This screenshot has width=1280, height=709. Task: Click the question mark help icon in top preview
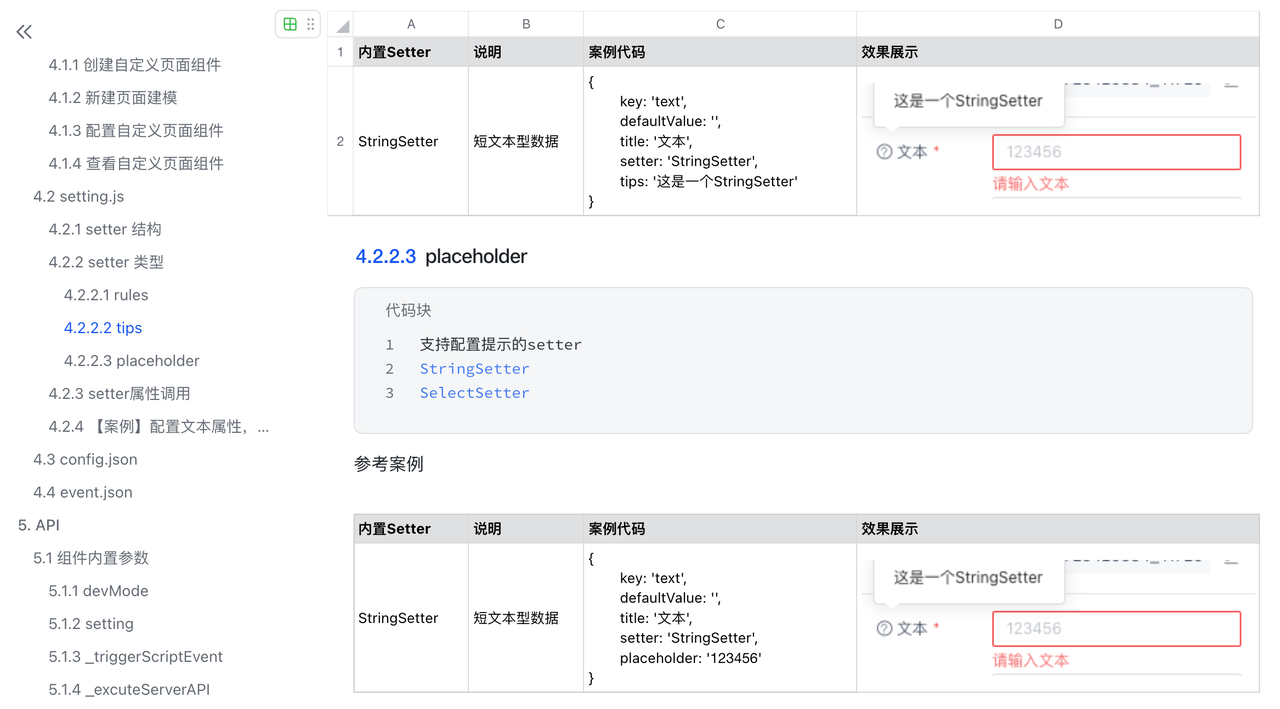pos(884,152)
